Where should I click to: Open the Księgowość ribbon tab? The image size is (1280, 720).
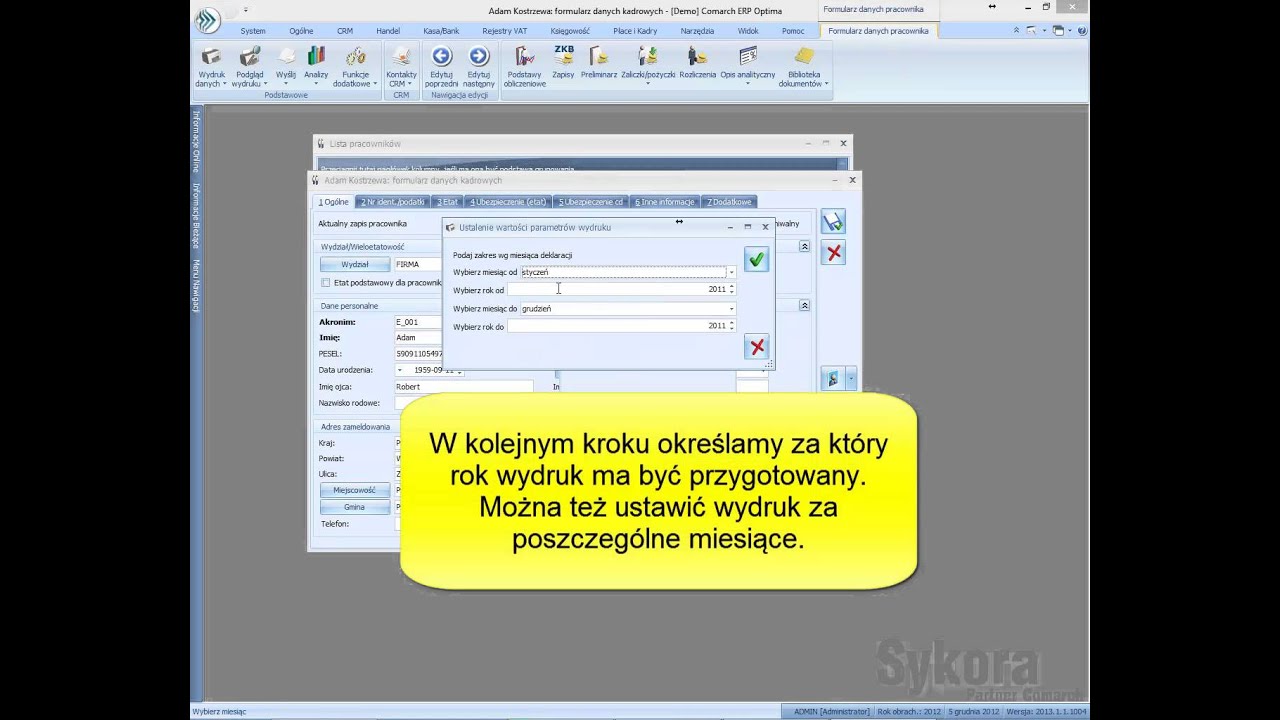(x=571, y=31)
